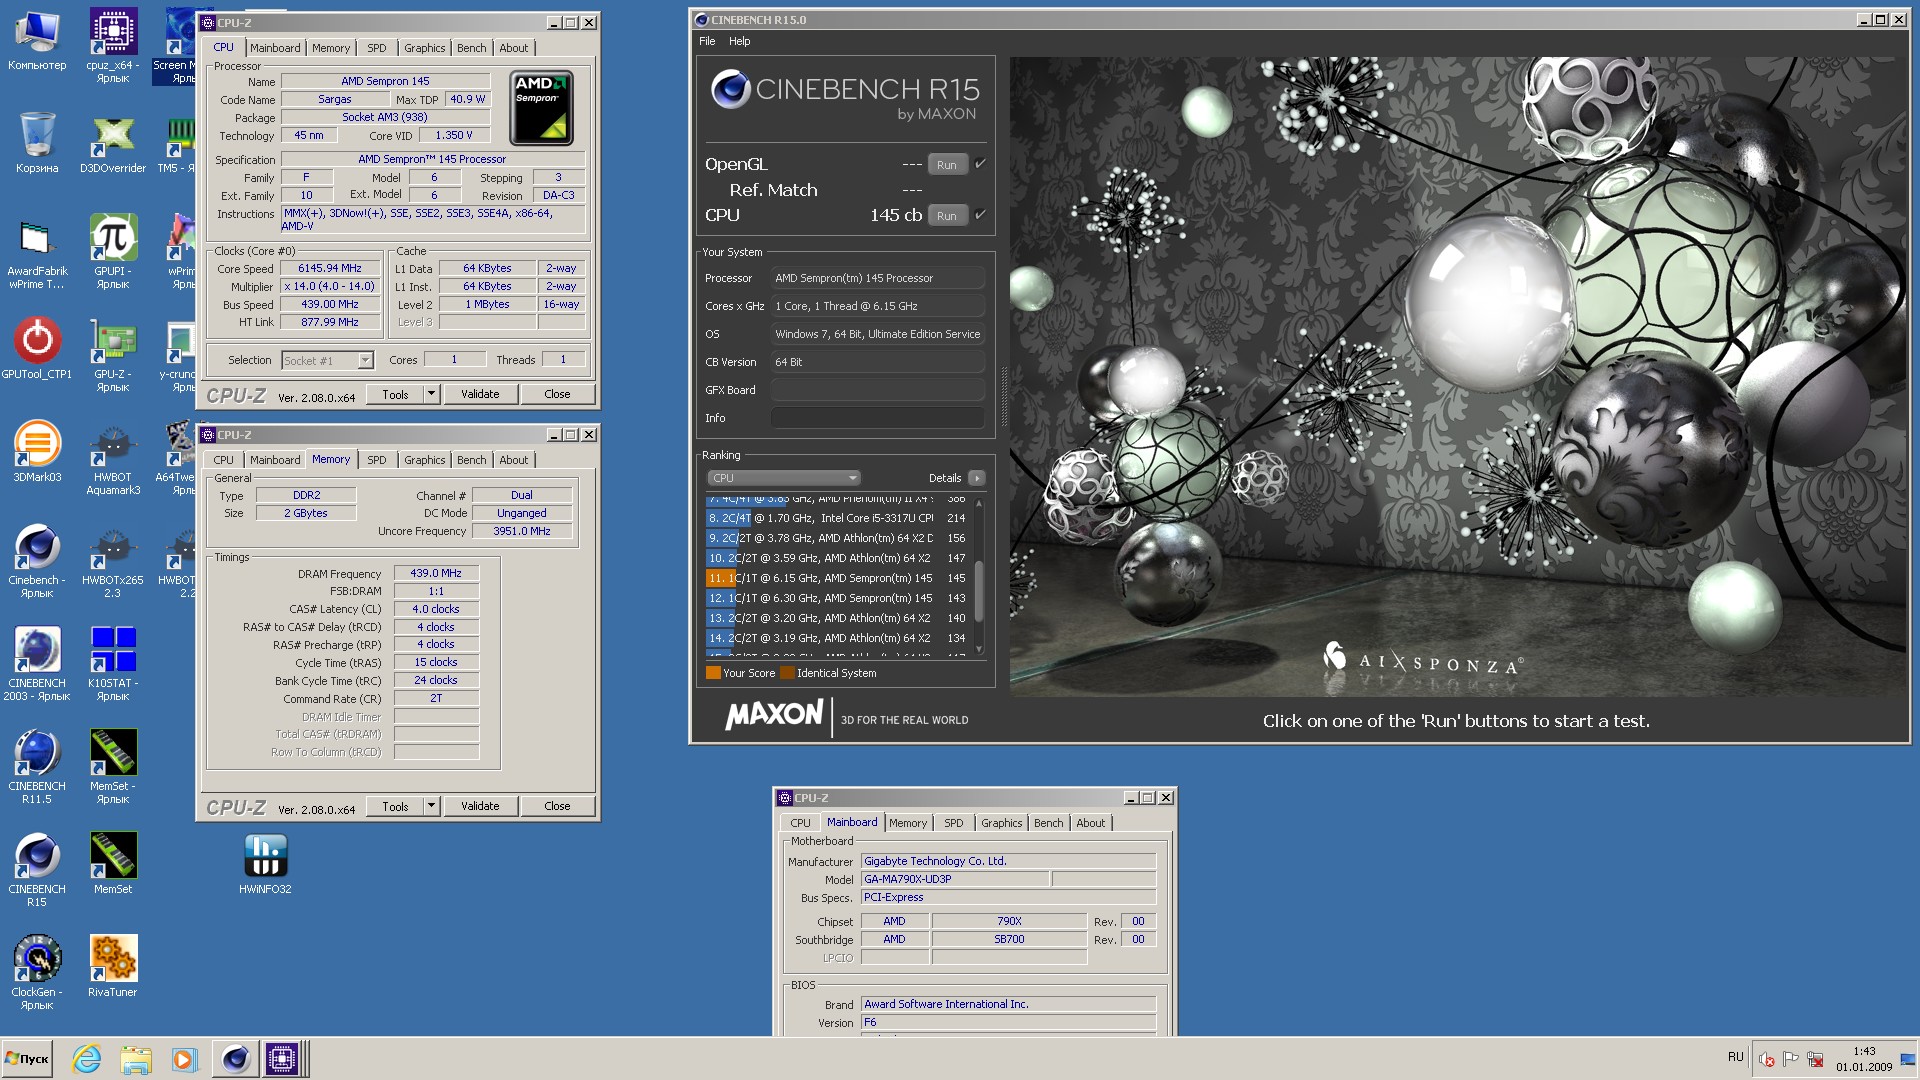The image size is (1920, 1080).
Task: Click Close in CPU-Z Memory window
Action: [557, 806]
